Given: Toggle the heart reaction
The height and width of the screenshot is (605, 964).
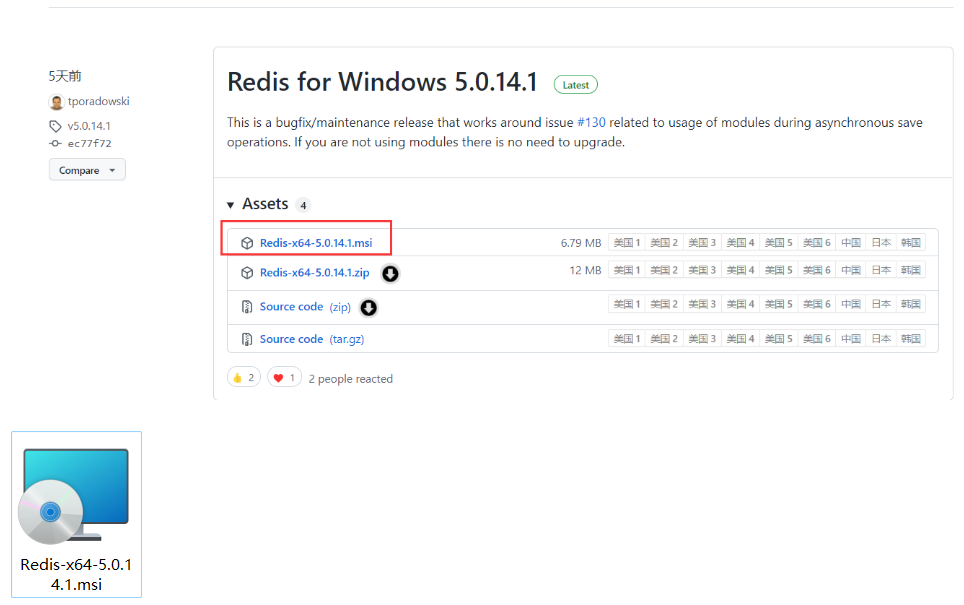Looking at the screenshot, I should tap(284, 378).
